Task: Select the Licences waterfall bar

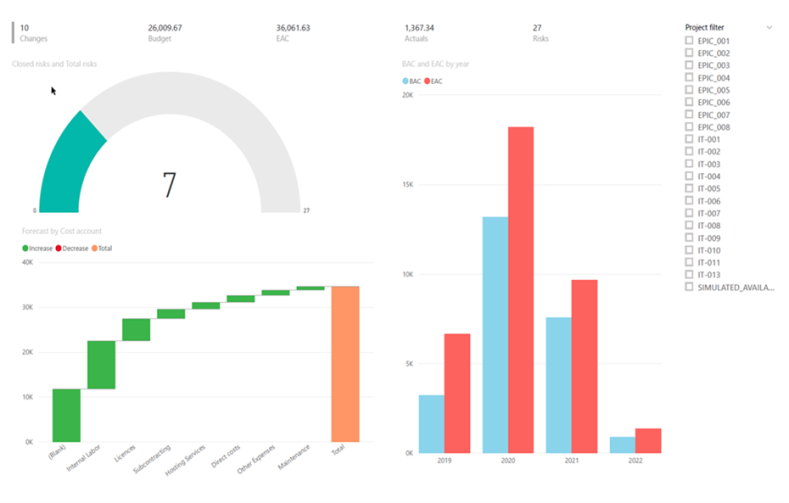Action: (x=136, y=330)
